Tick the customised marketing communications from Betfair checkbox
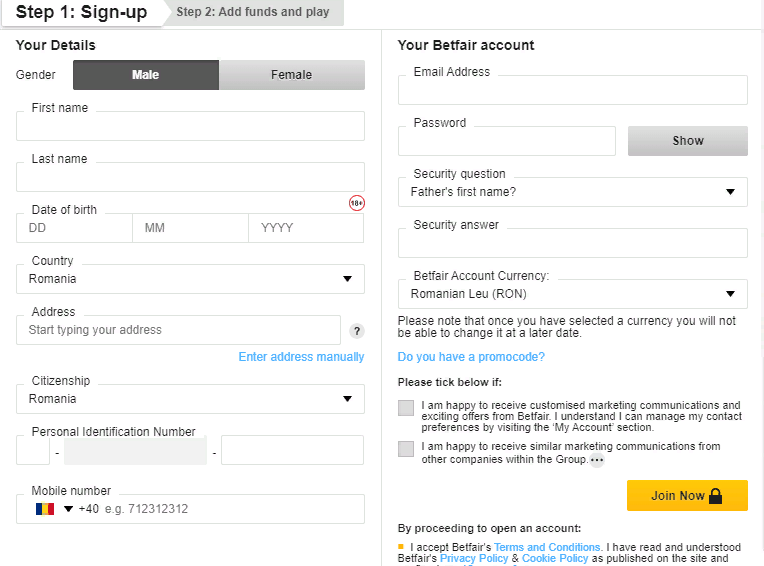Viewport: 764px width, 566px height. point(406,408)
